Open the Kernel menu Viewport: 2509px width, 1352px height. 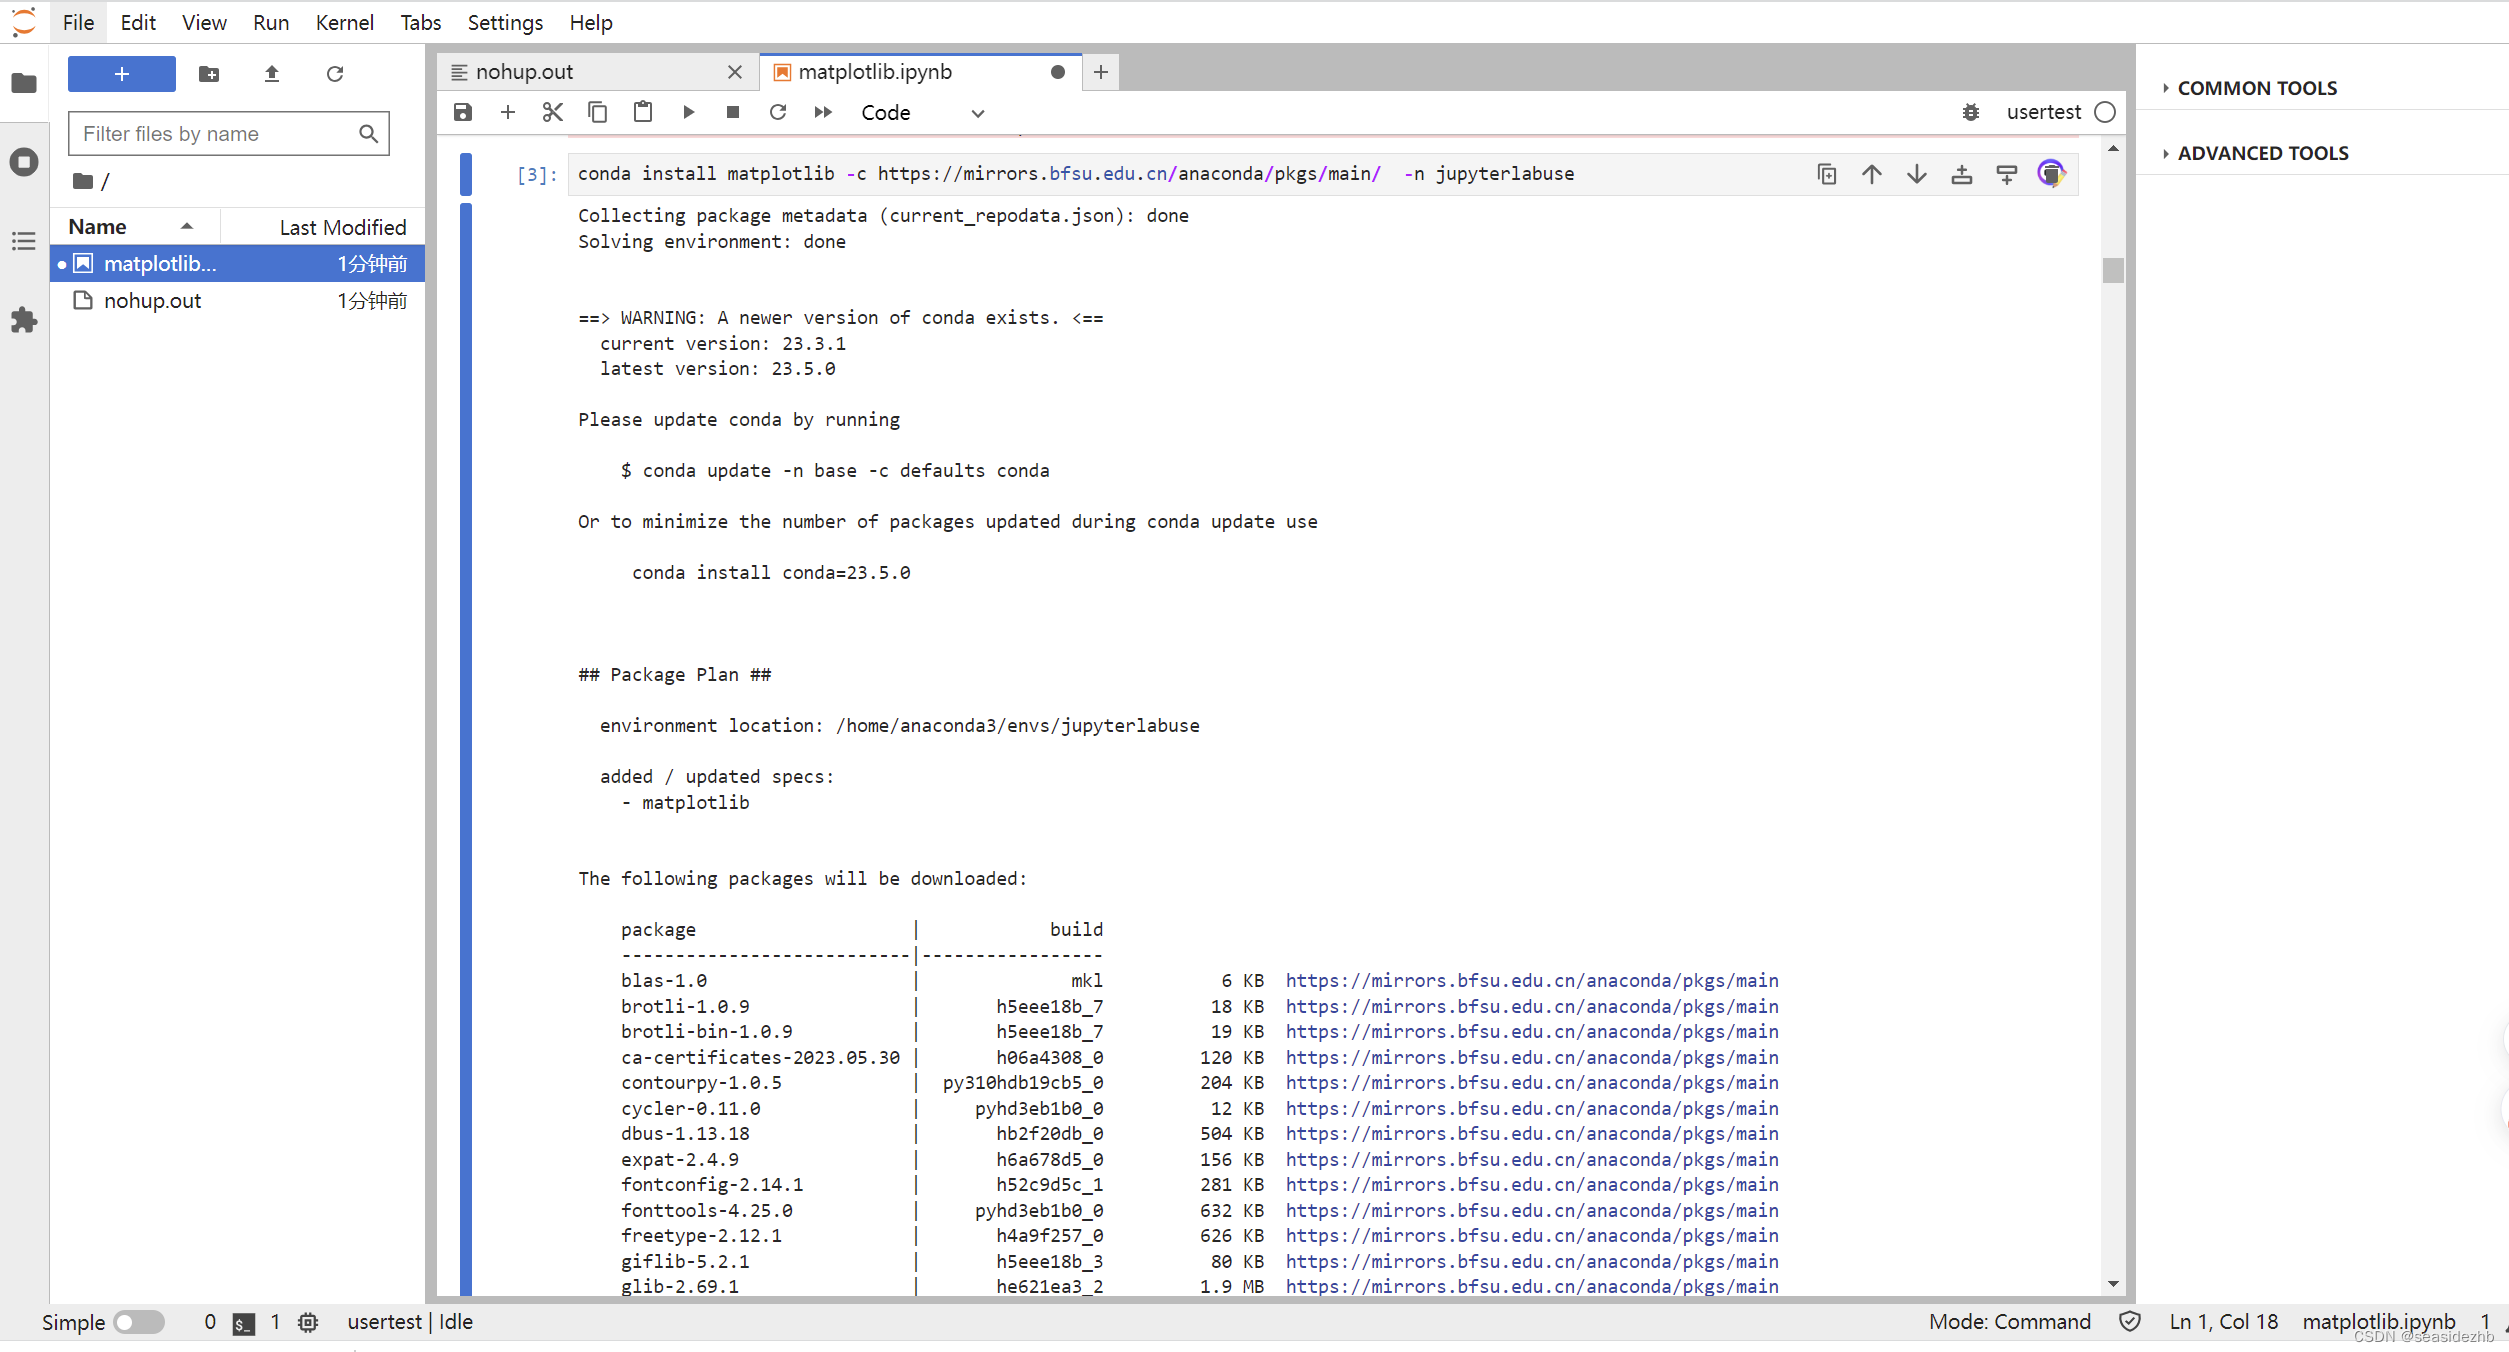coord(344,22)
